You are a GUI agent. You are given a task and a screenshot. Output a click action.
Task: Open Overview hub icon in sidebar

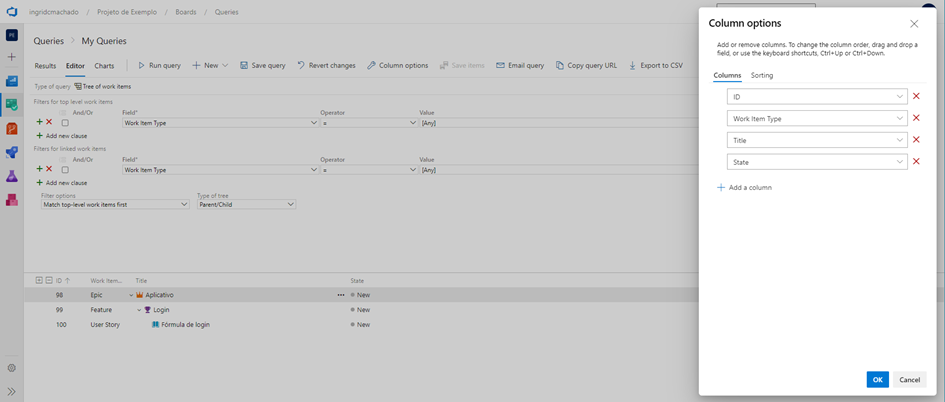11,81
